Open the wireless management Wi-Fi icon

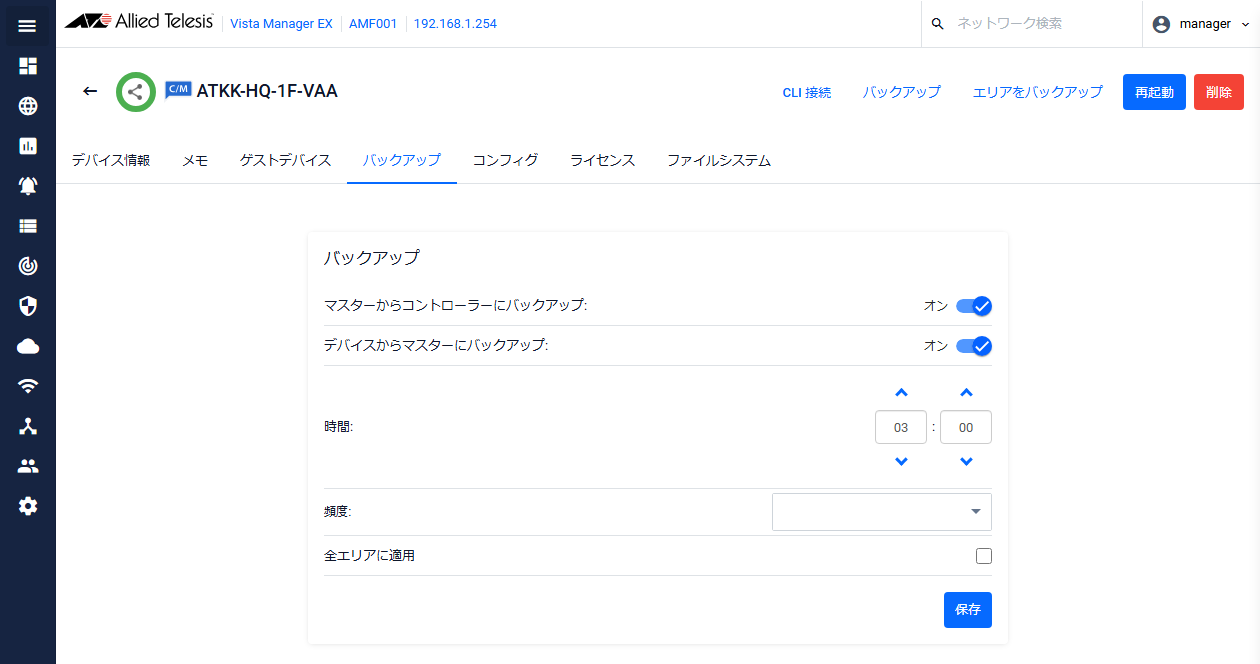(x=27, y=385)
